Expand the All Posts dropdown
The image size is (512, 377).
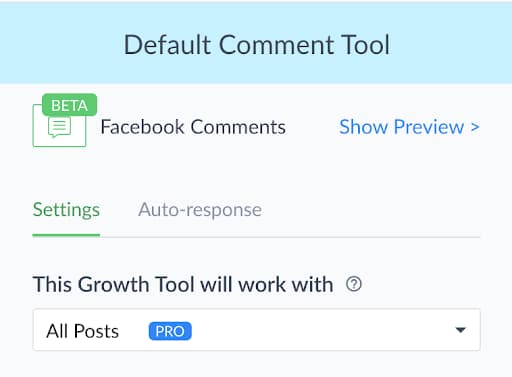(256, 330)
